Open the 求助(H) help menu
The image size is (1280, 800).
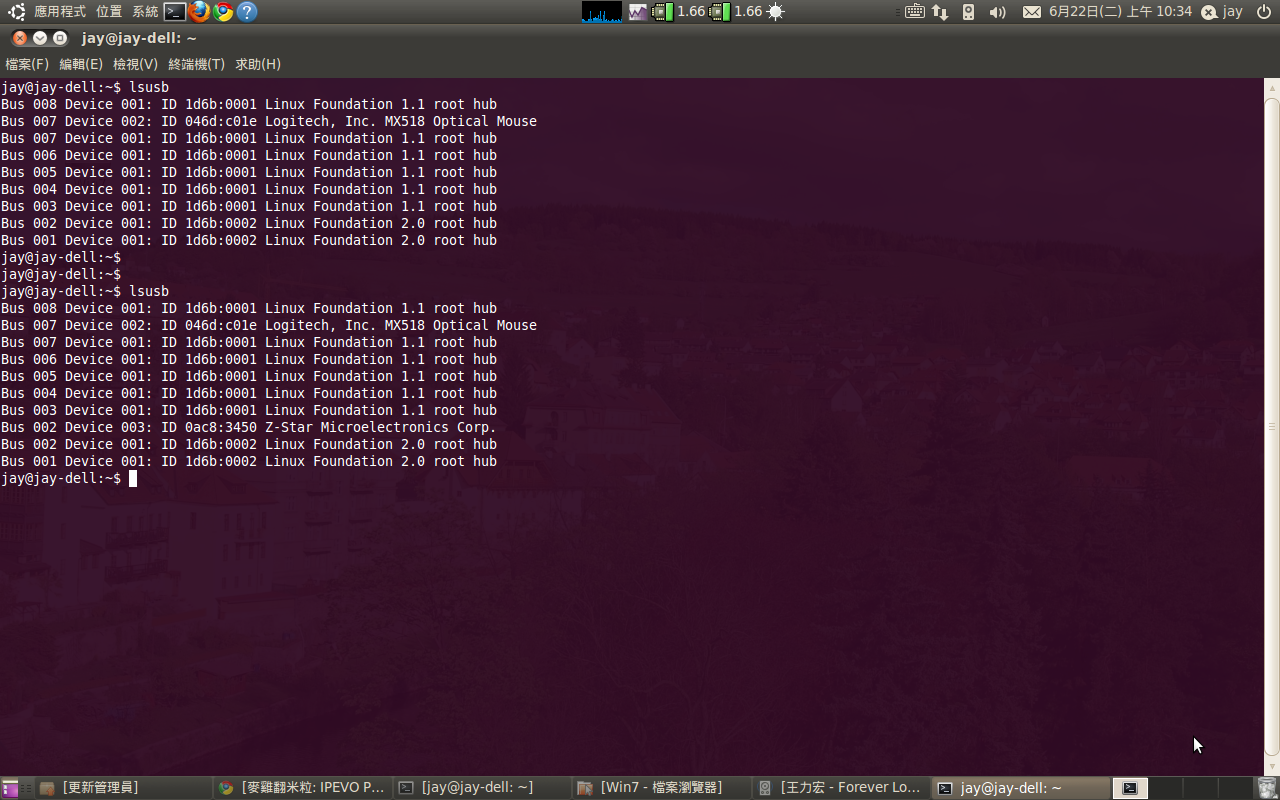point(258,64)
